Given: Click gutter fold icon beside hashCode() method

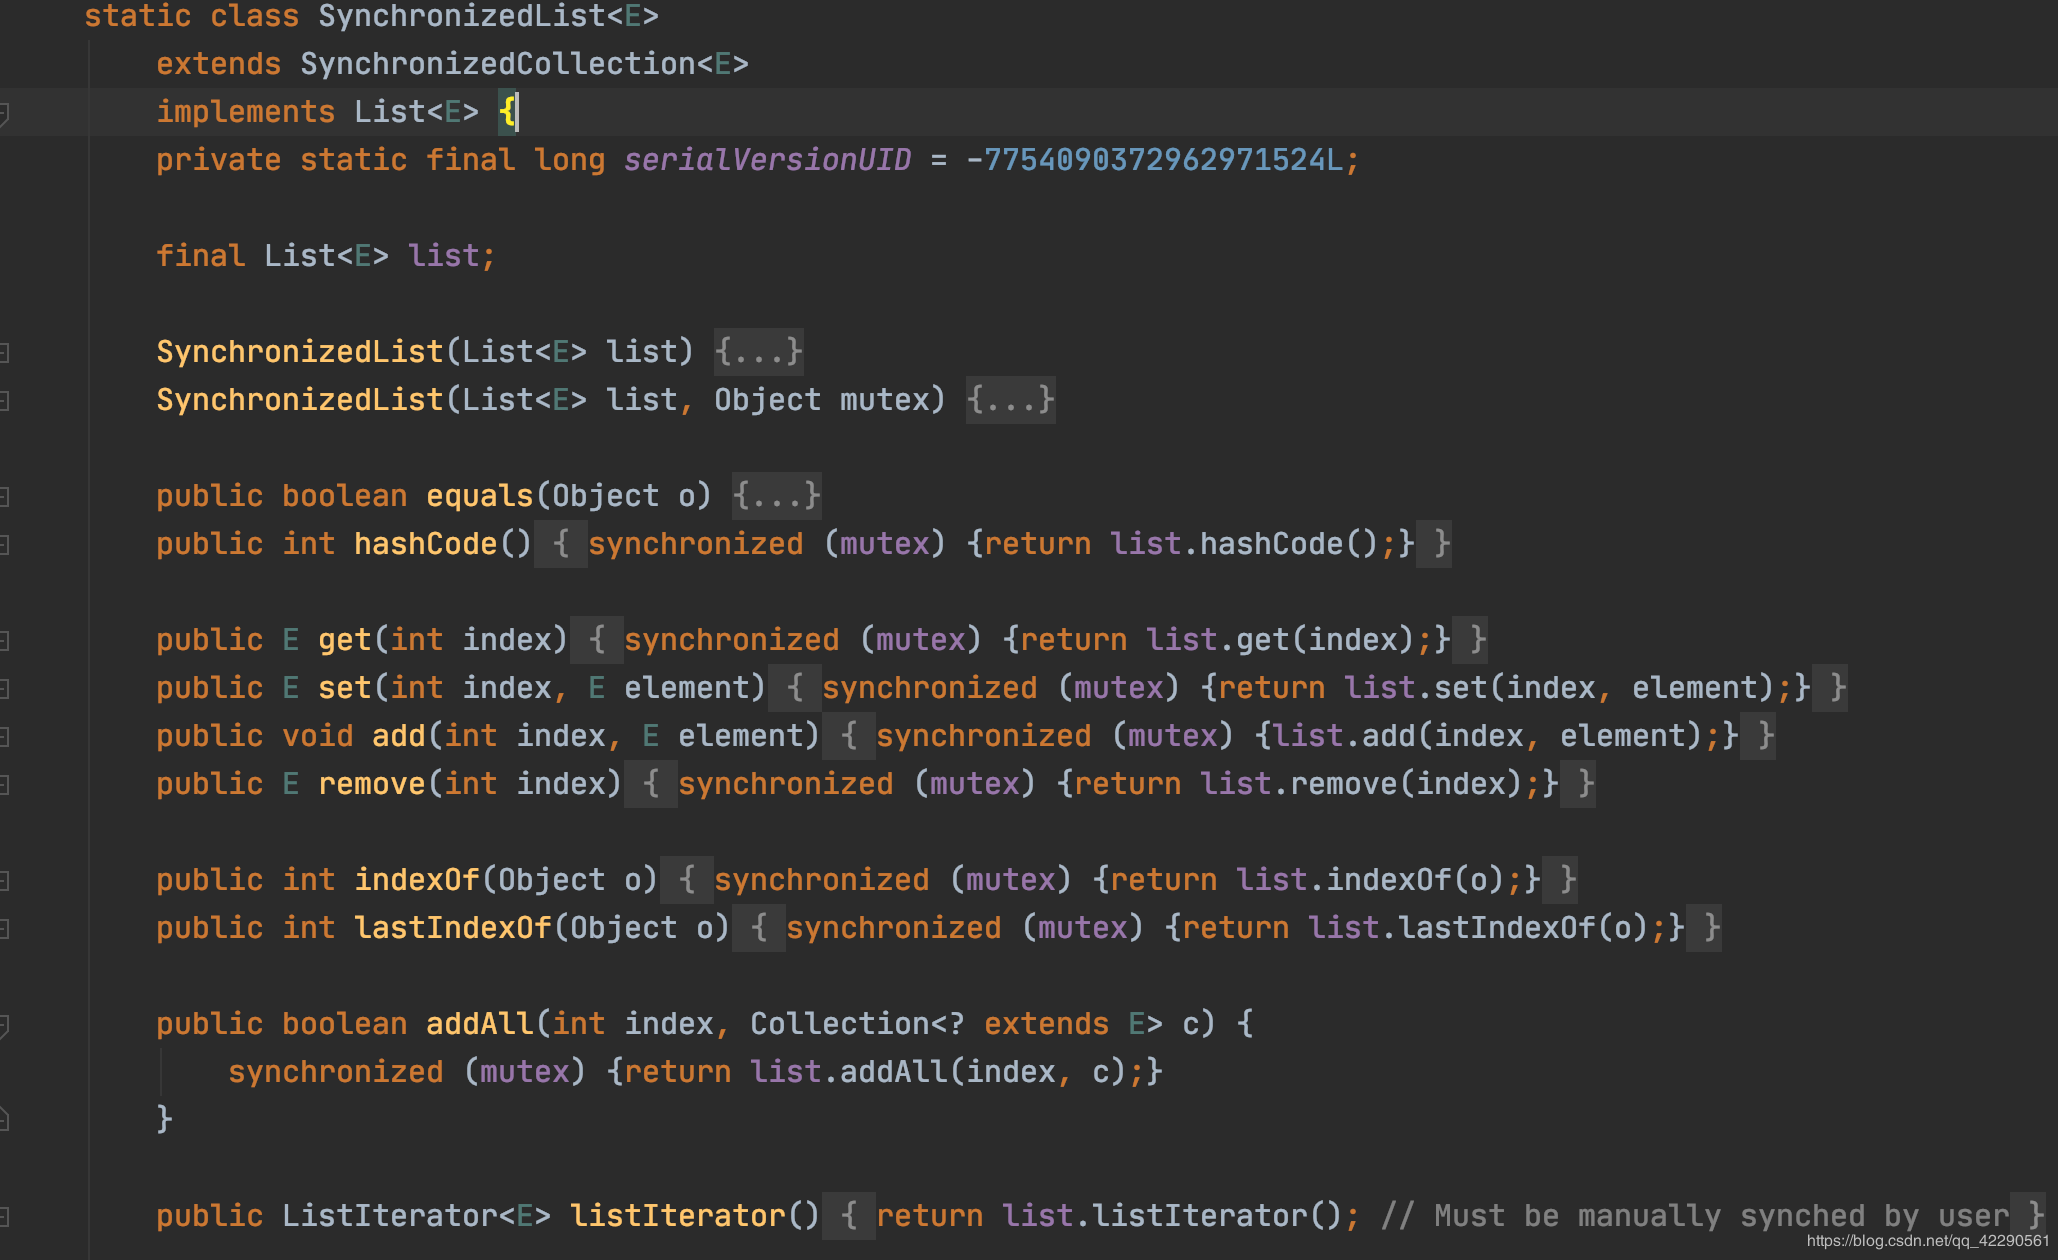Looking at the screenshot, I should tap(5, 545).
